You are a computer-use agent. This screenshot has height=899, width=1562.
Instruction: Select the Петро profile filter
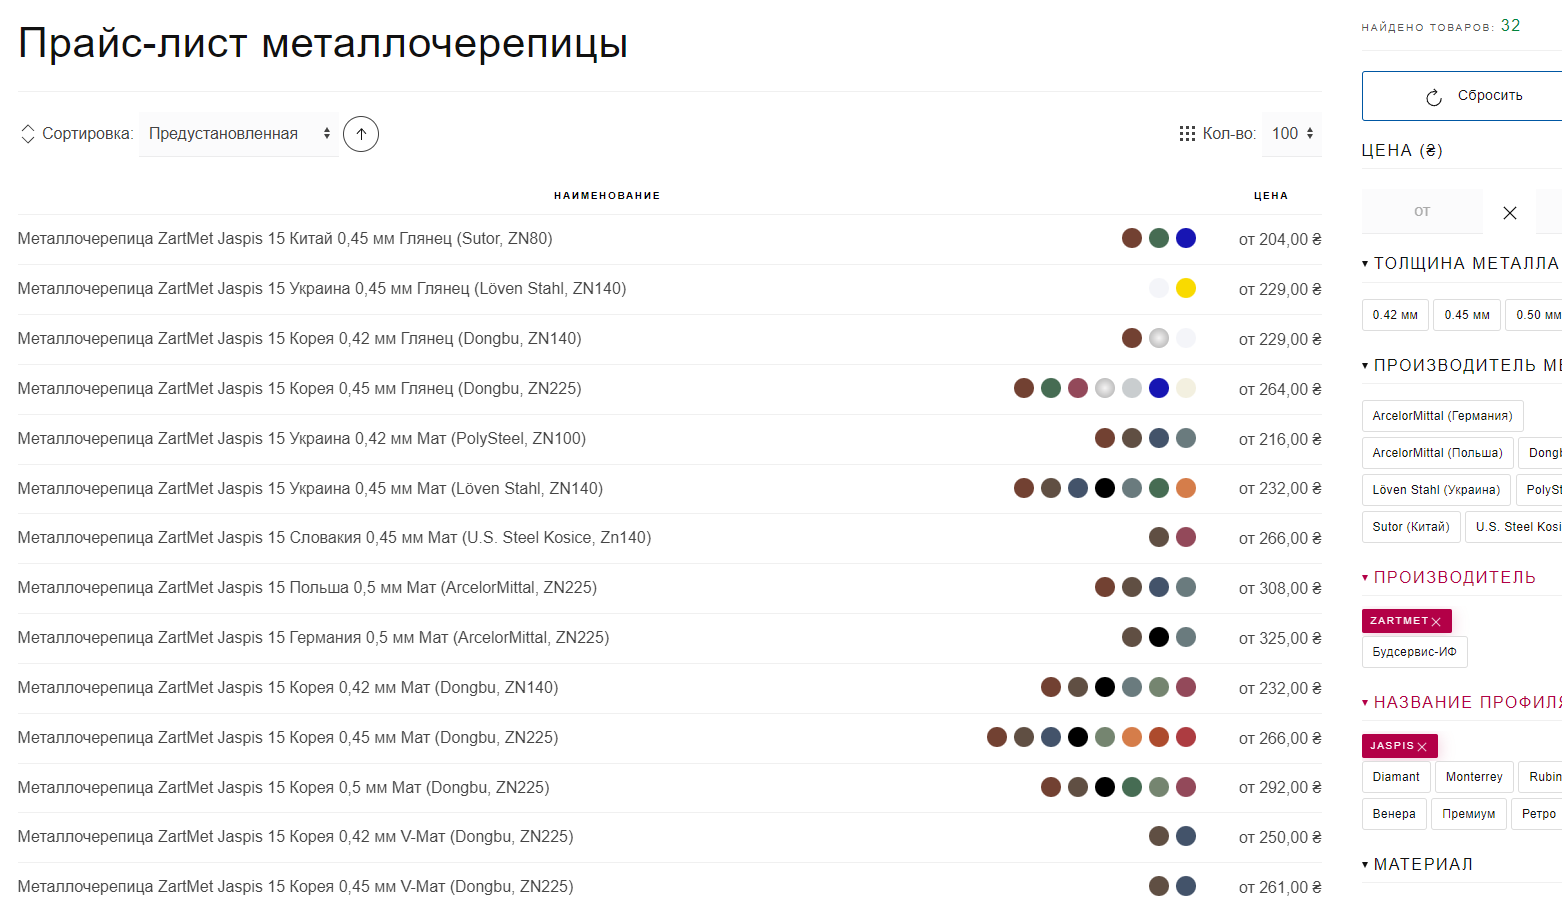click(1537, 814)
